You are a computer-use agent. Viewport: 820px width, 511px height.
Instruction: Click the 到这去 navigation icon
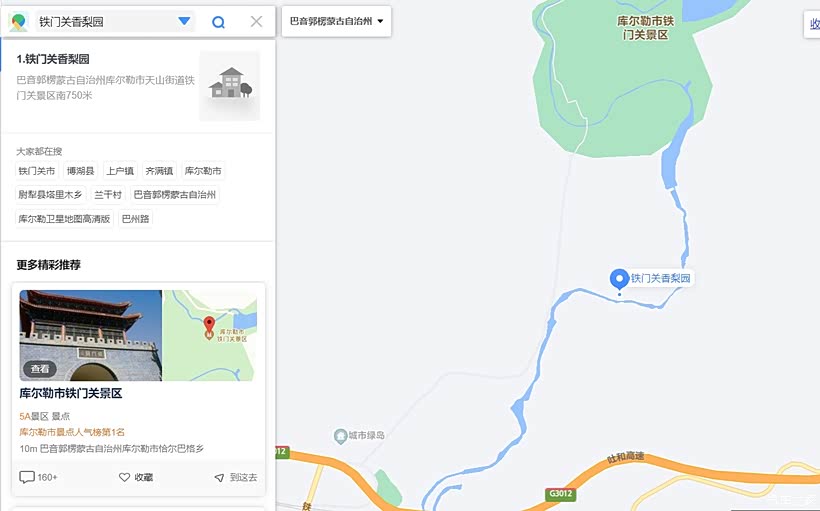click(x=220, y=478)
